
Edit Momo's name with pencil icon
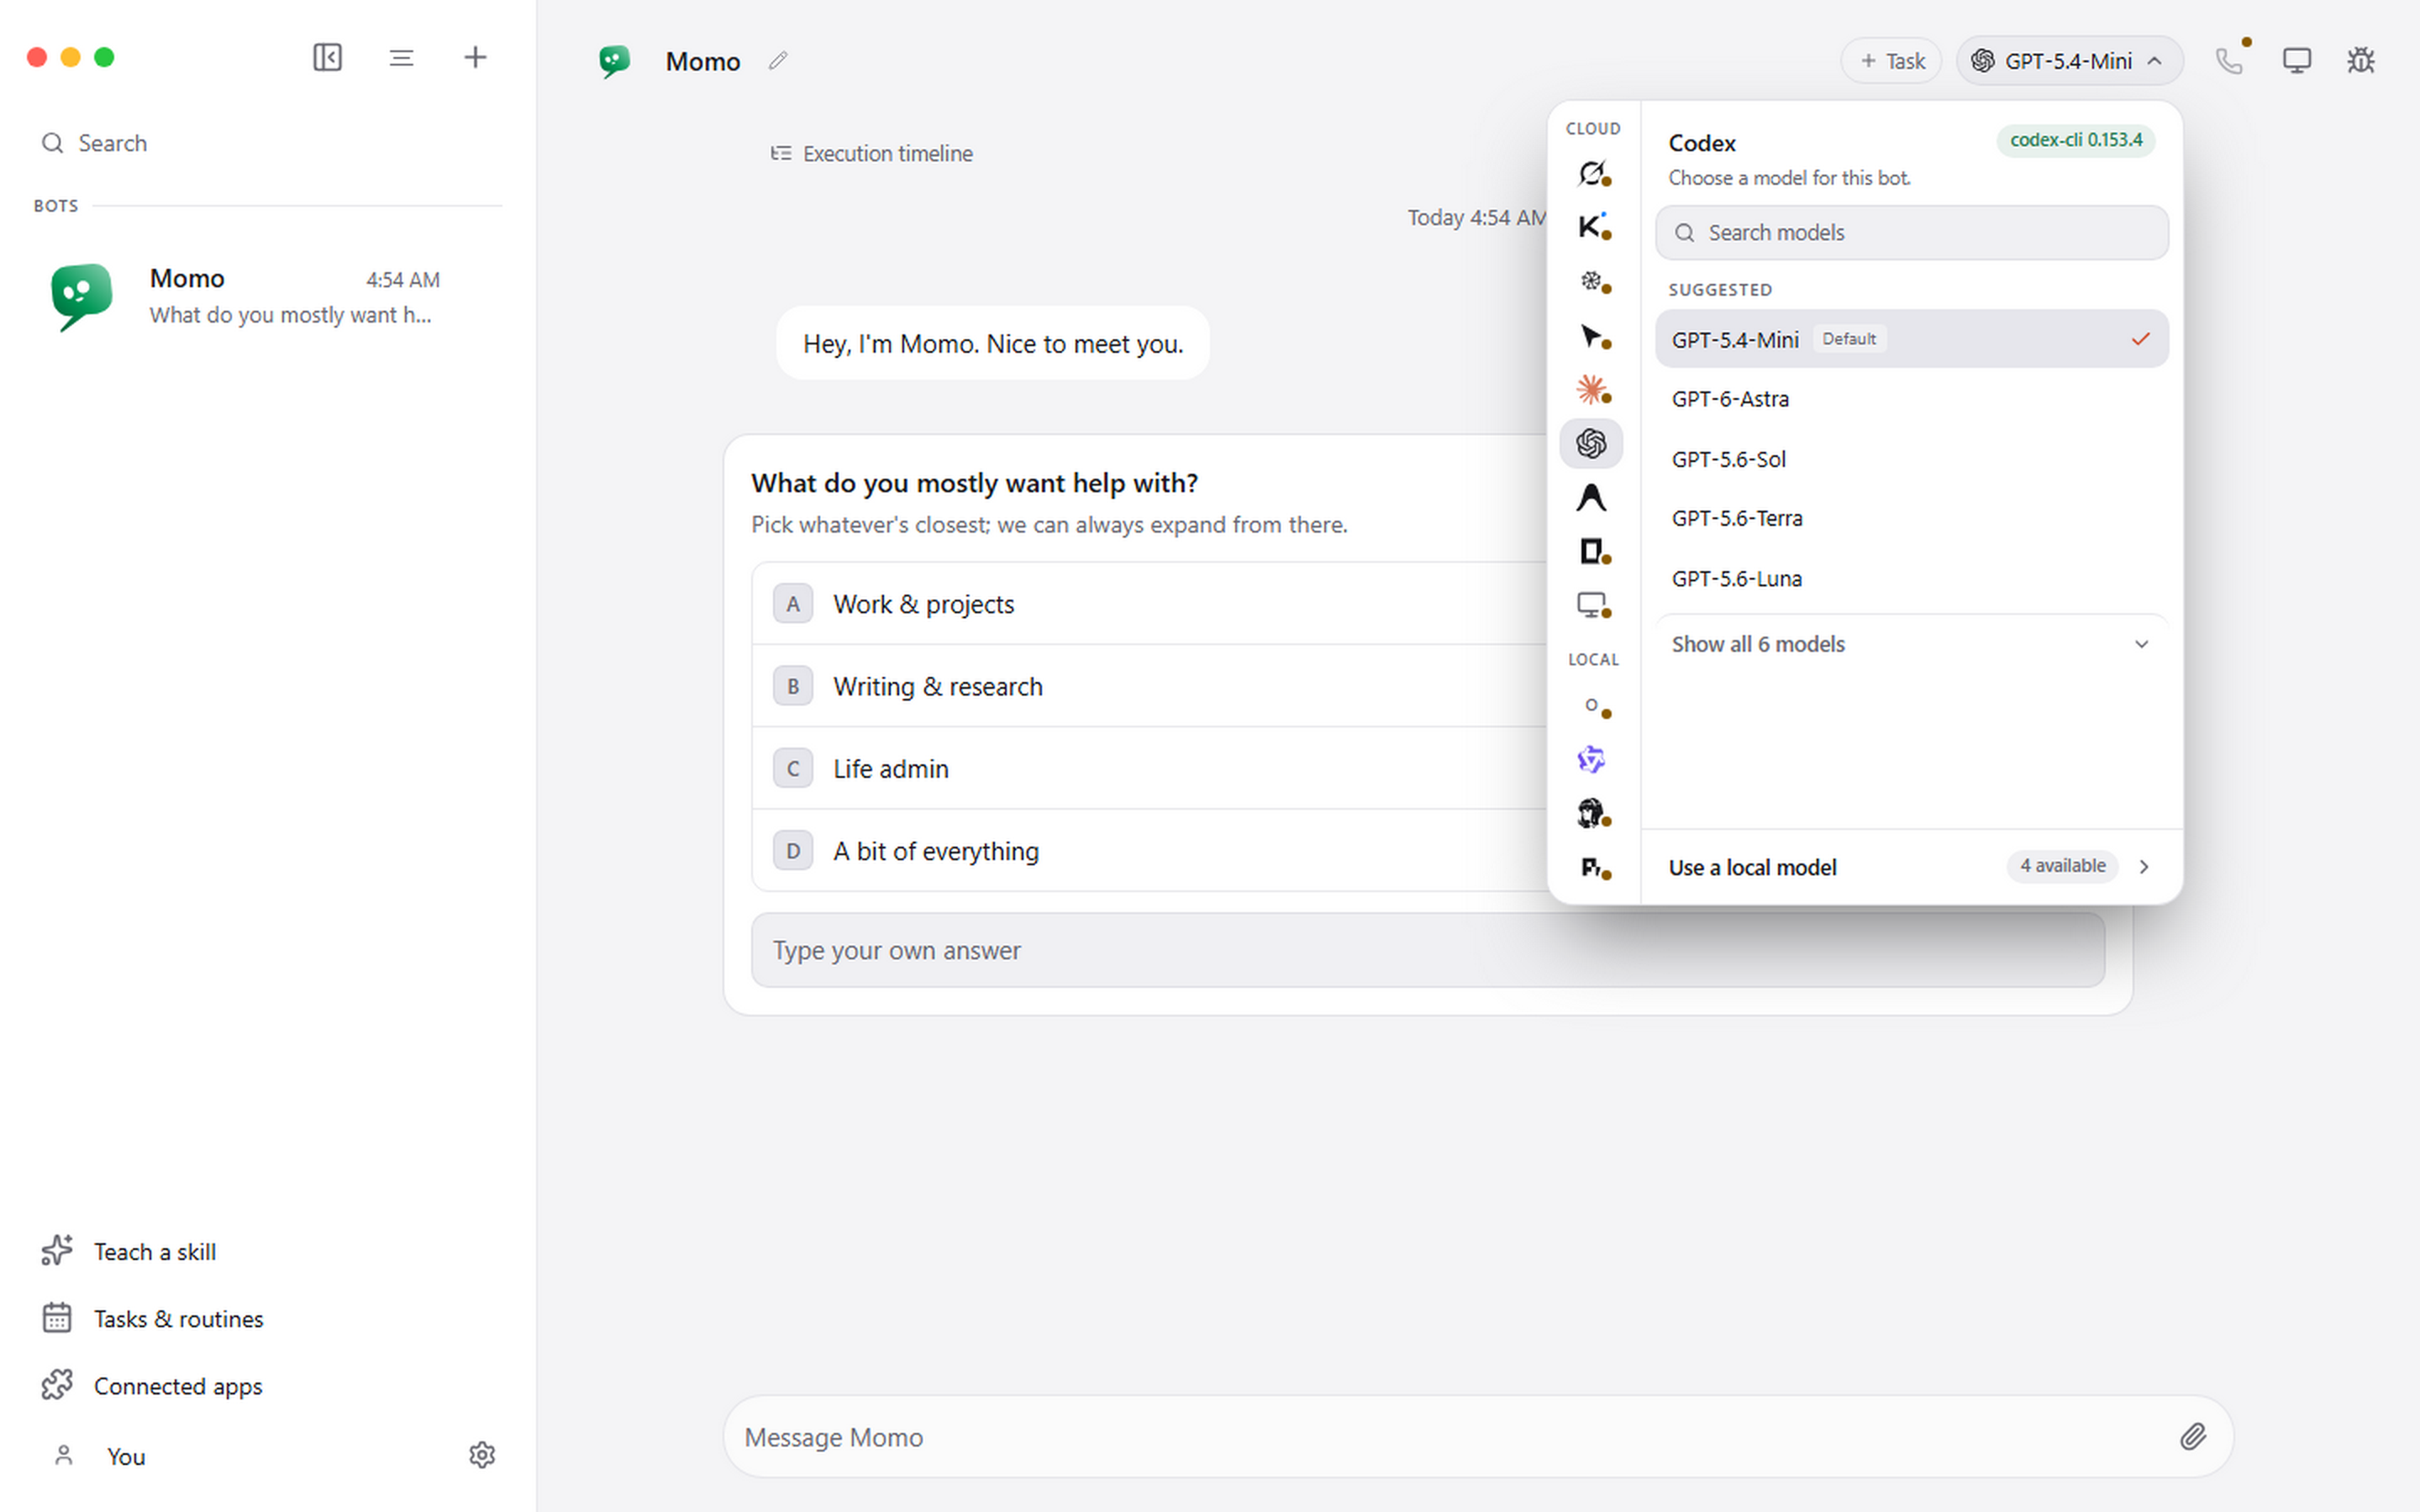click(x=778, y=61)
